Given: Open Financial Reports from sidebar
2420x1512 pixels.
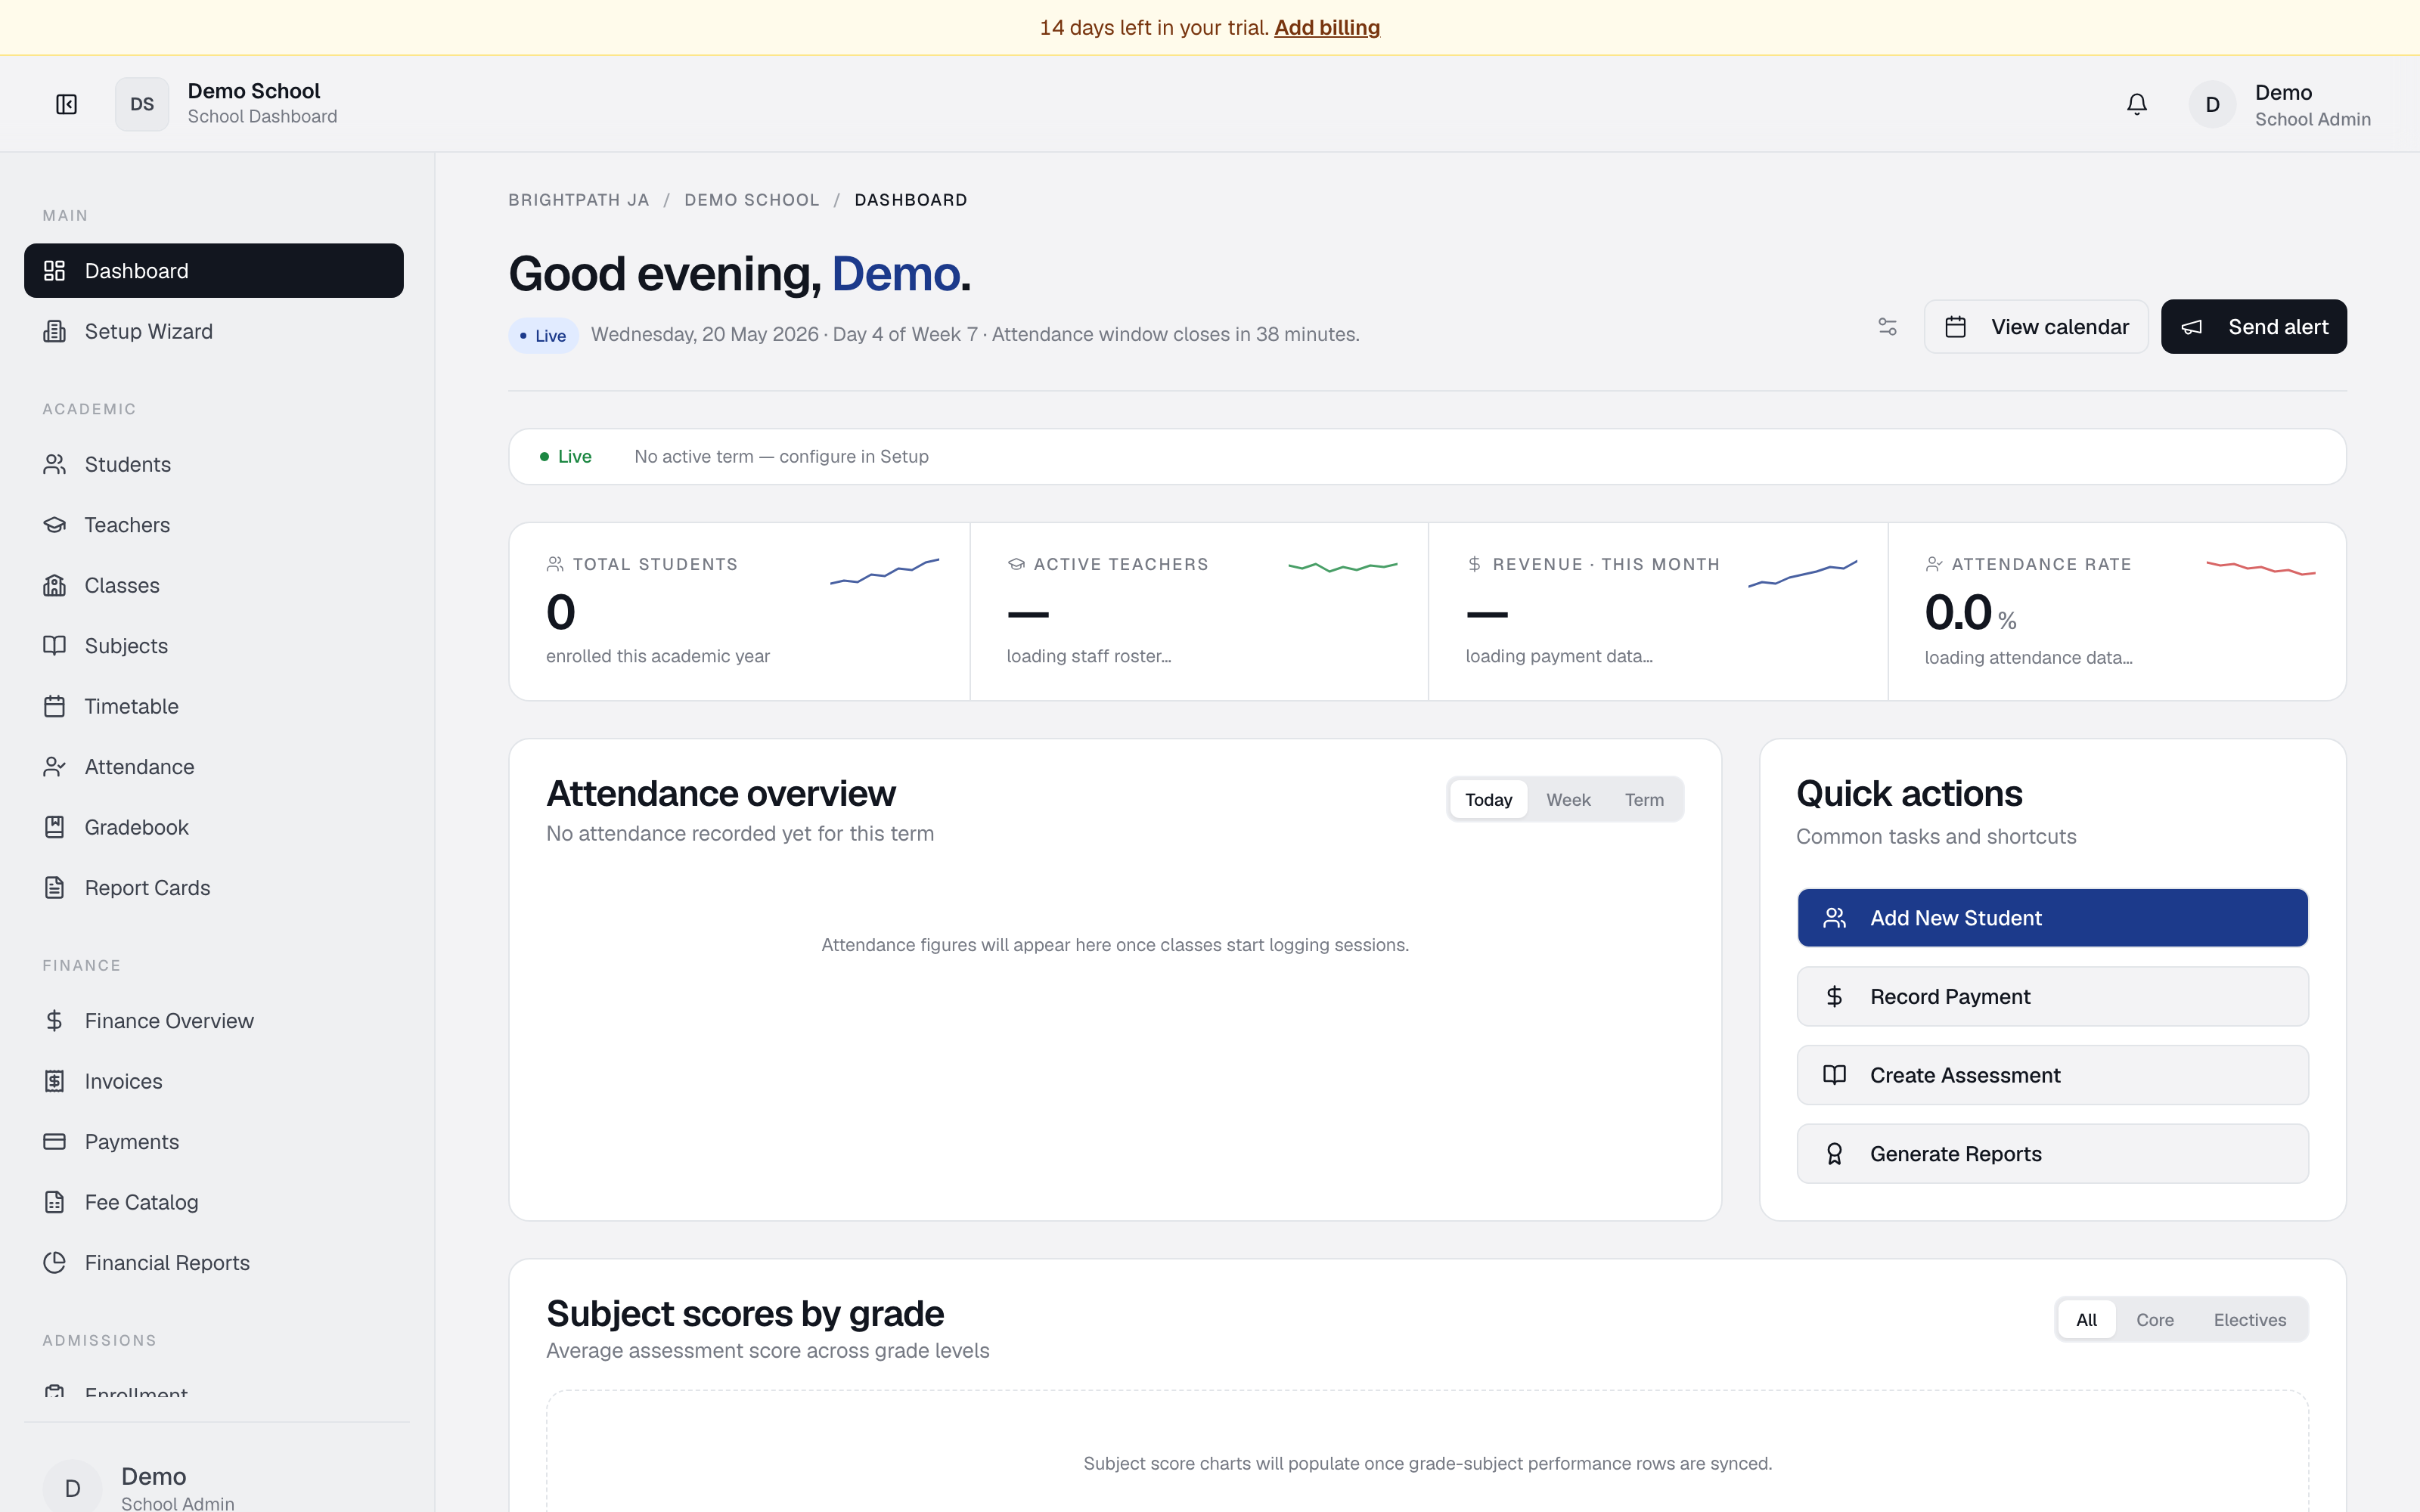Looking at the screenshot, I should [x=214, y=1263].
